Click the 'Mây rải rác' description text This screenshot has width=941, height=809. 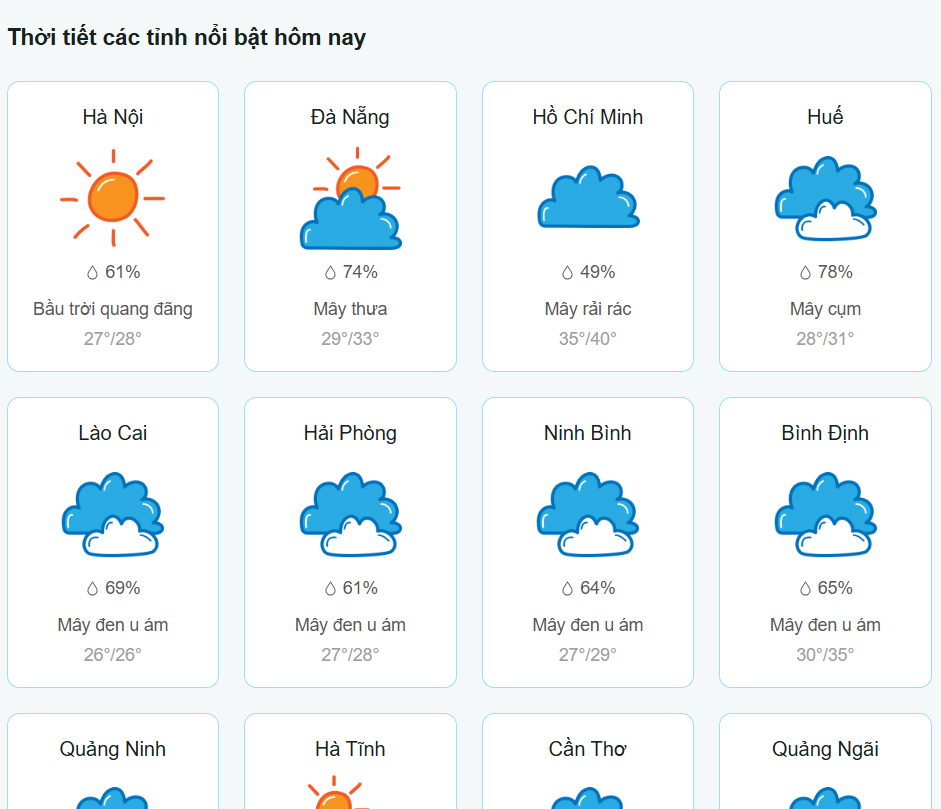pos(588,309)
